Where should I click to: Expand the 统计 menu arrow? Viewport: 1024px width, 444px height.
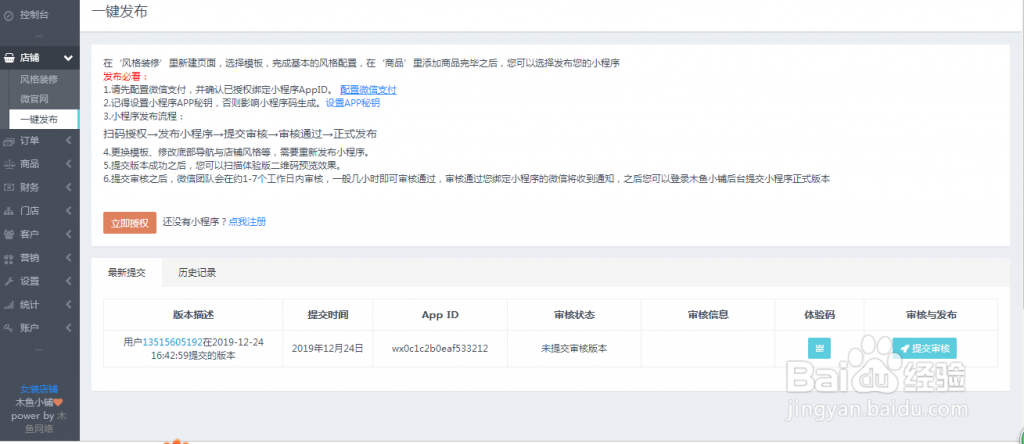(x=69, y=305)
